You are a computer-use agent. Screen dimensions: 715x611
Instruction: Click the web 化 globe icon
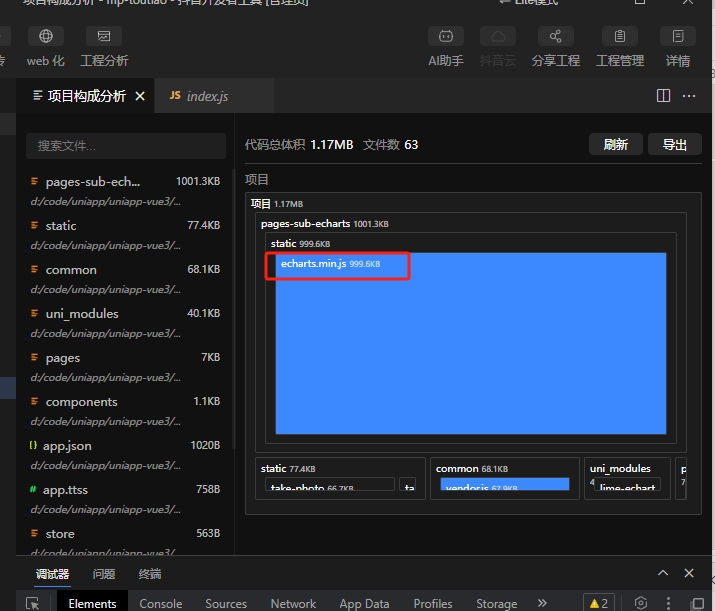tap(45, 37)
